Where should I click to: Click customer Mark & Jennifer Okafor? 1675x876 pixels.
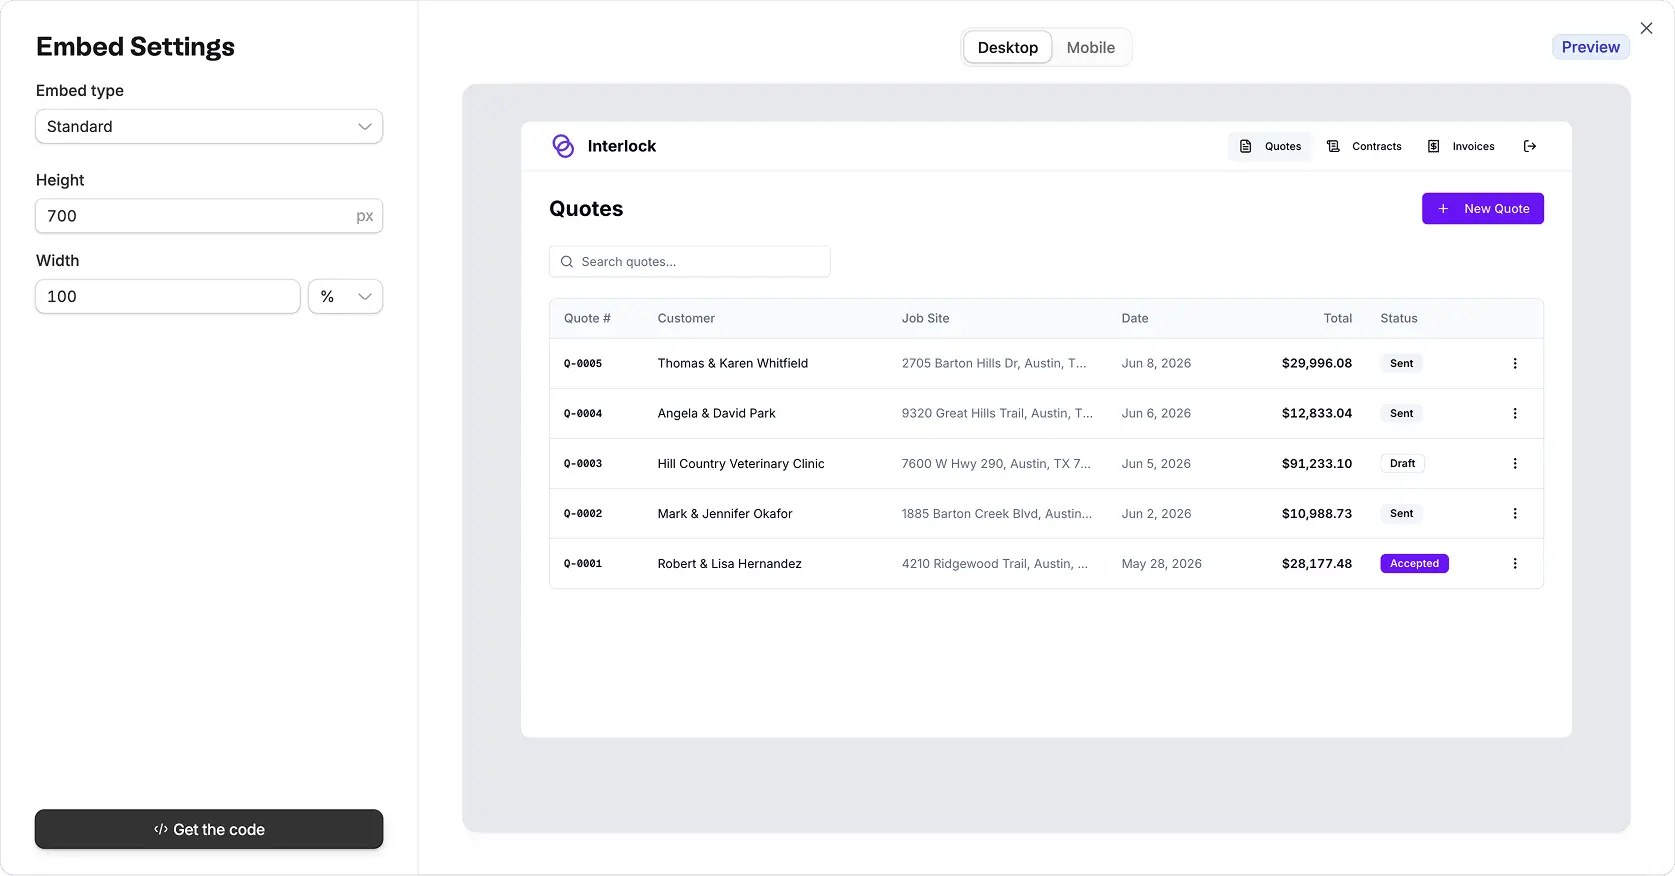(725, 514)
